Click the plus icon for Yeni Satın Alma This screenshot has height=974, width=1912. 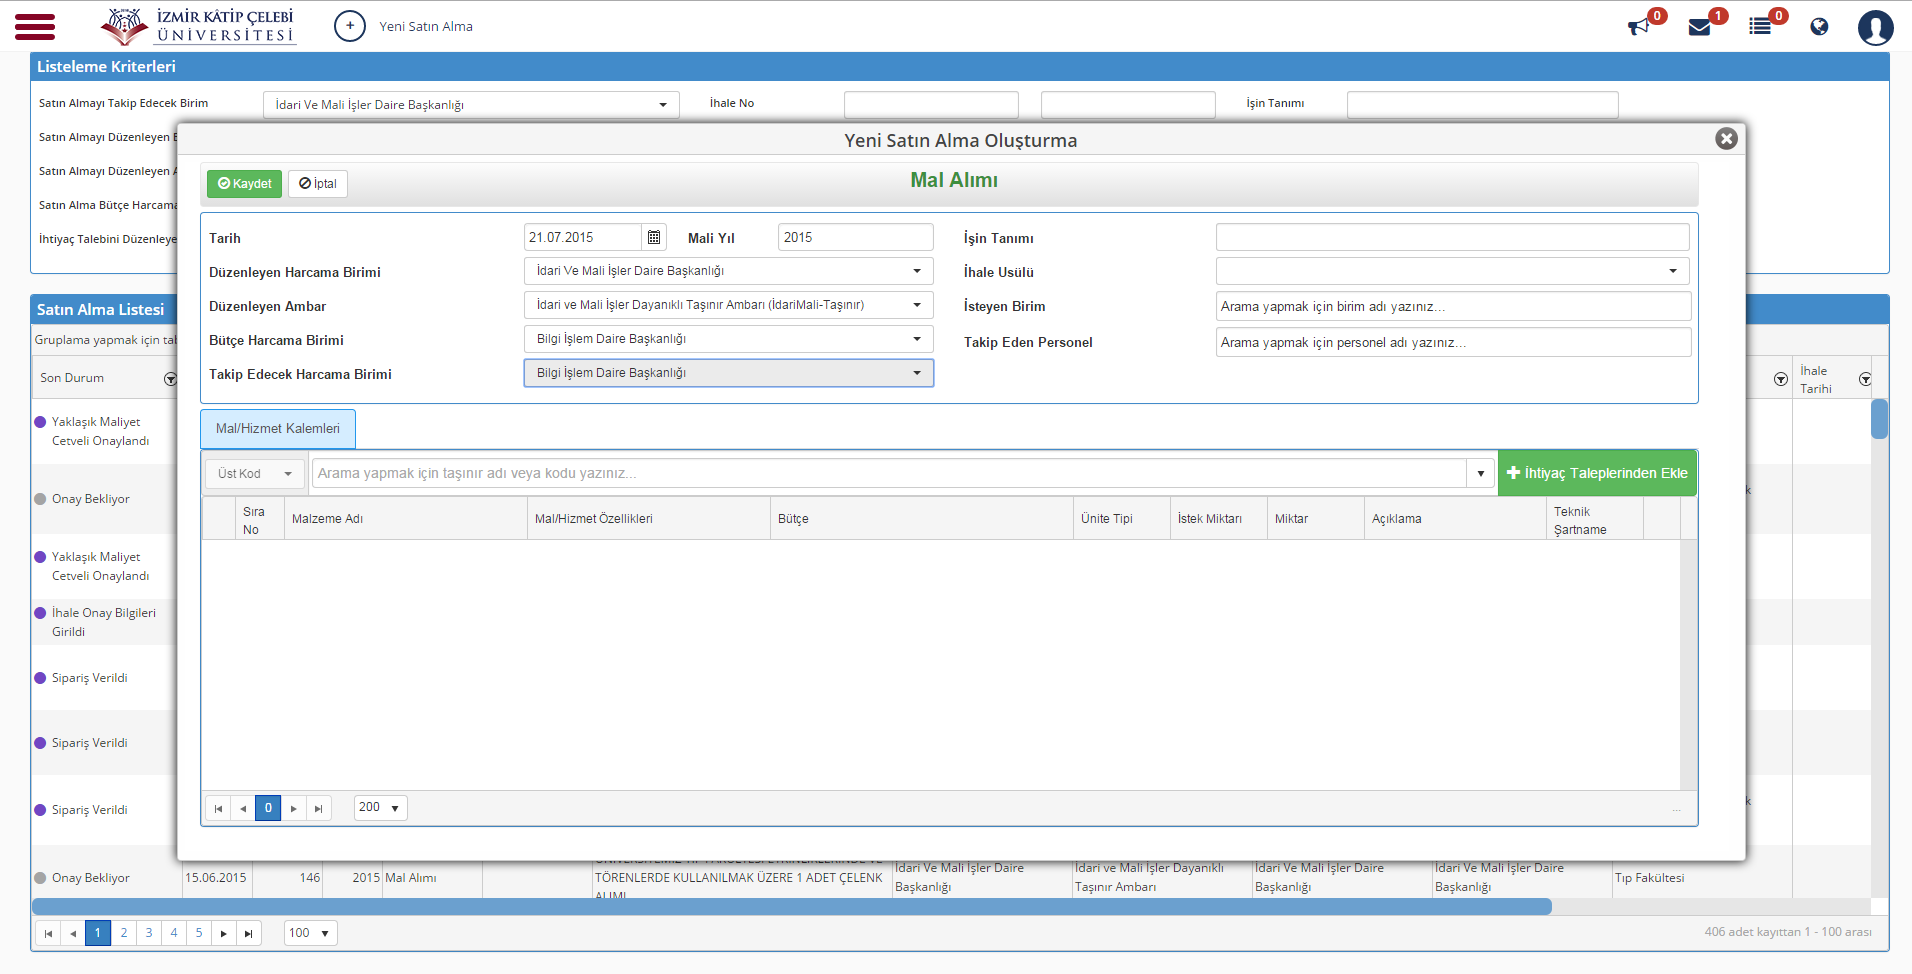coord(350,26)
